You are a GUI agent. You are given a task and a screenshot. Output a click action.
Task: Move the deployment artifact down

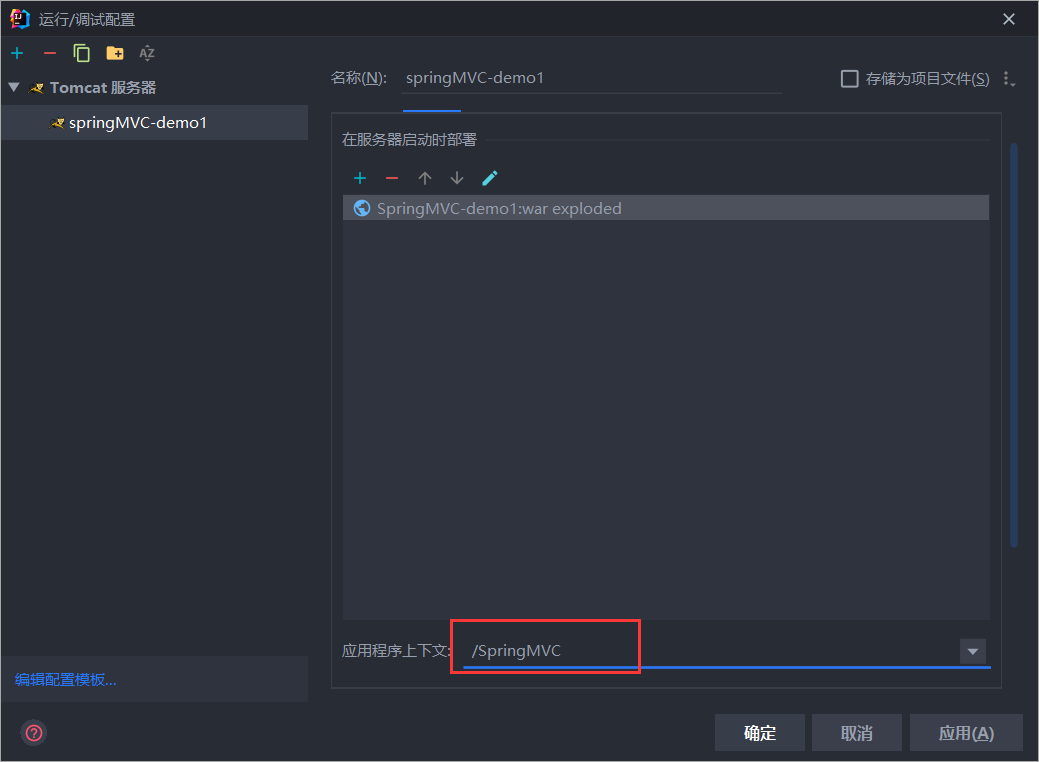click(457, 178)
